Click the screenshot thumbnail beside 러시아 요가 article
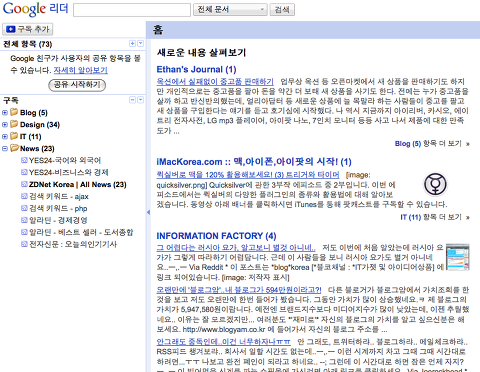 pos(458,257)
